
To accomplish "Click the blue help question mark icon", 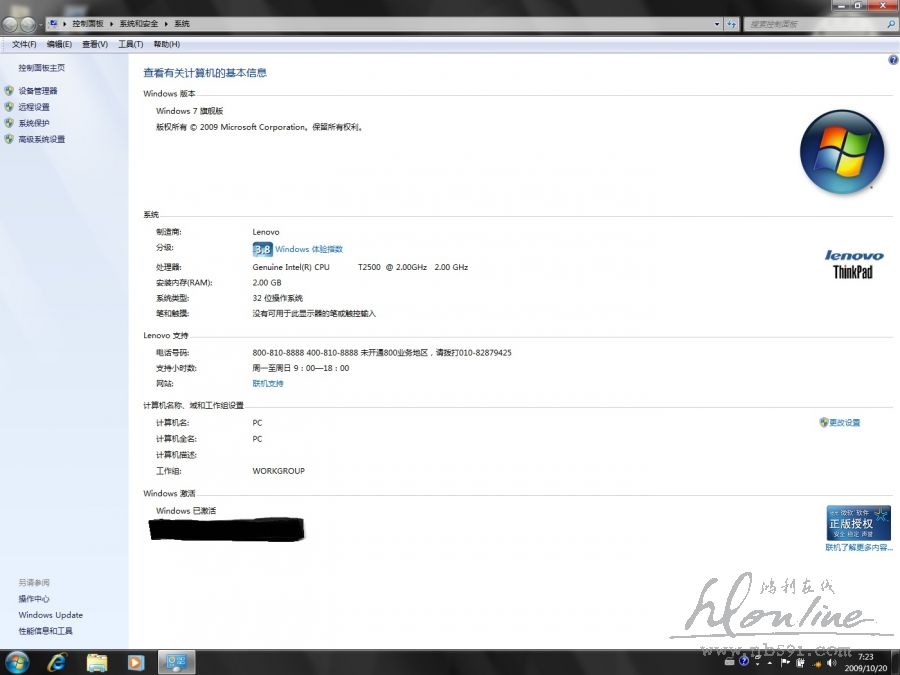I will click(893, 60).
